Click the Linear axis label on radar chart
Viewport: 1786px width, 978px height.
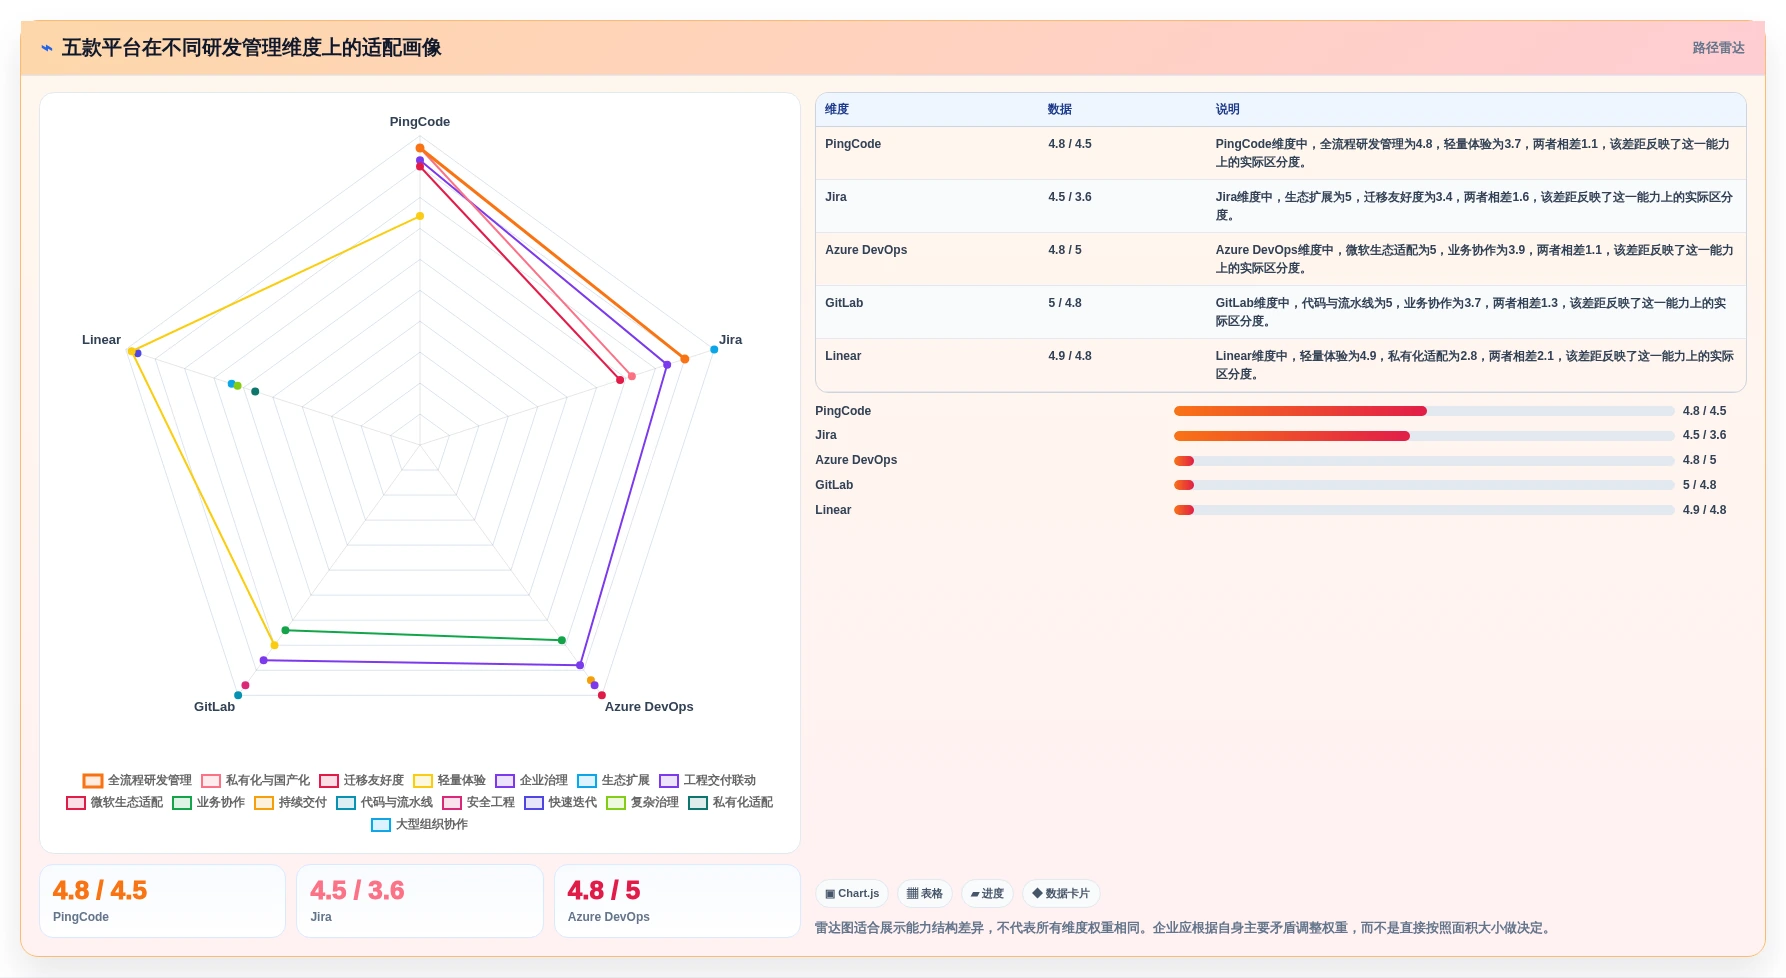[x=101, y=340]
